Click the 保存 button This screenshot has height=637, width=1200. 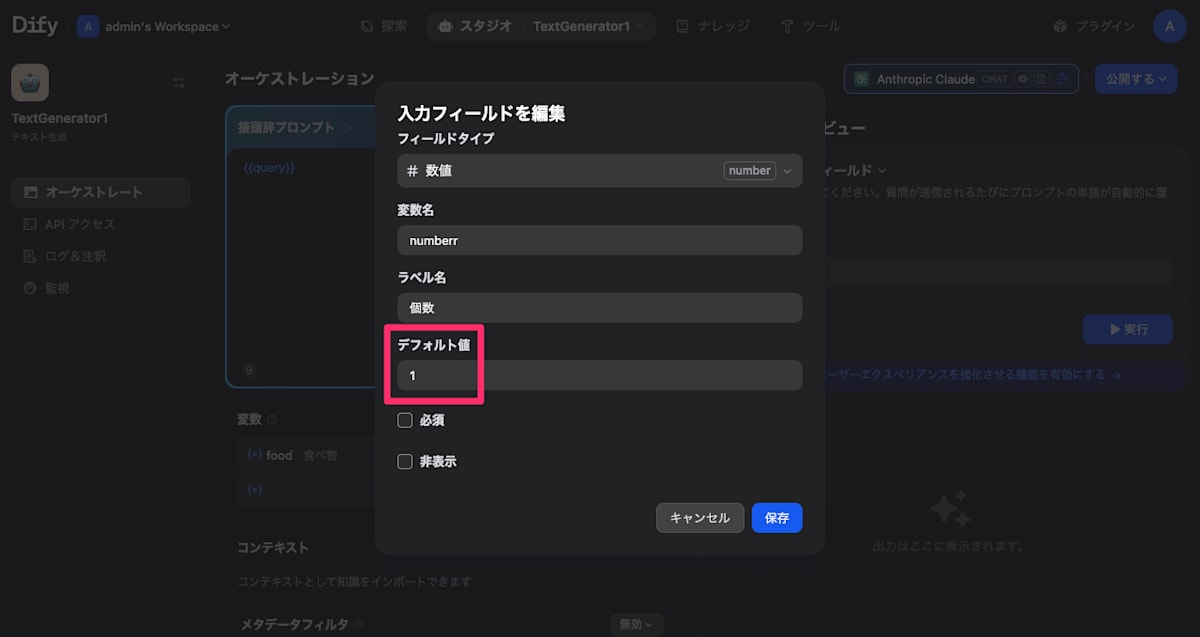pyautogui.click(x=777, y=518)
